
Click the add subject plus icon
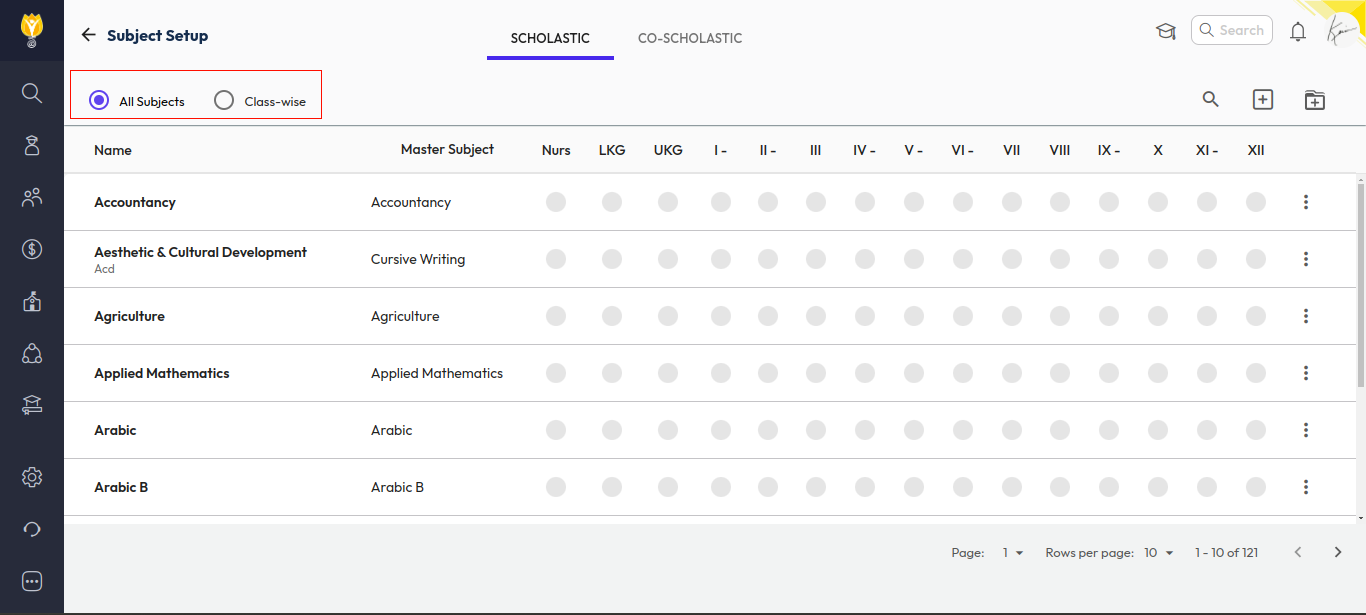pos(1263,99)
